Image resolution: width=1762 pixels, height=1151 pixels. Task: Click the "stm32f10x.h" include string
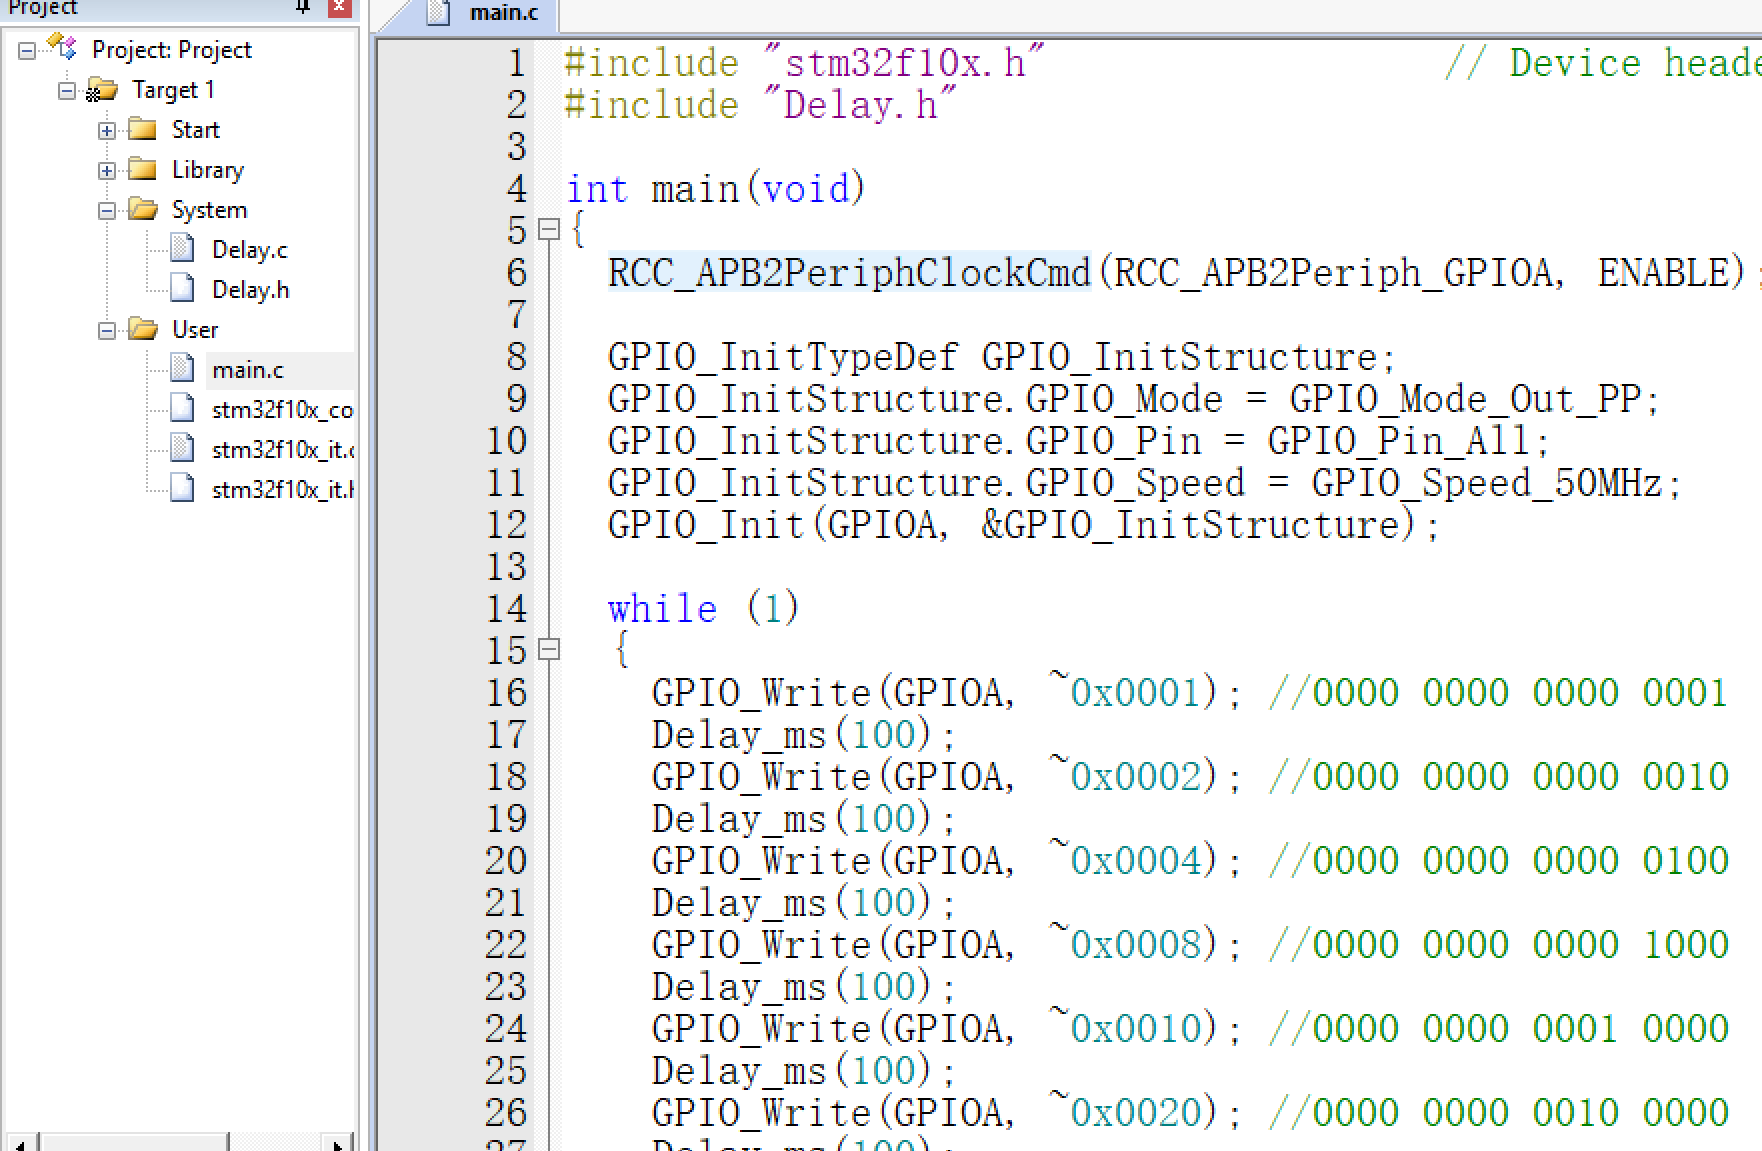[904, 63]
